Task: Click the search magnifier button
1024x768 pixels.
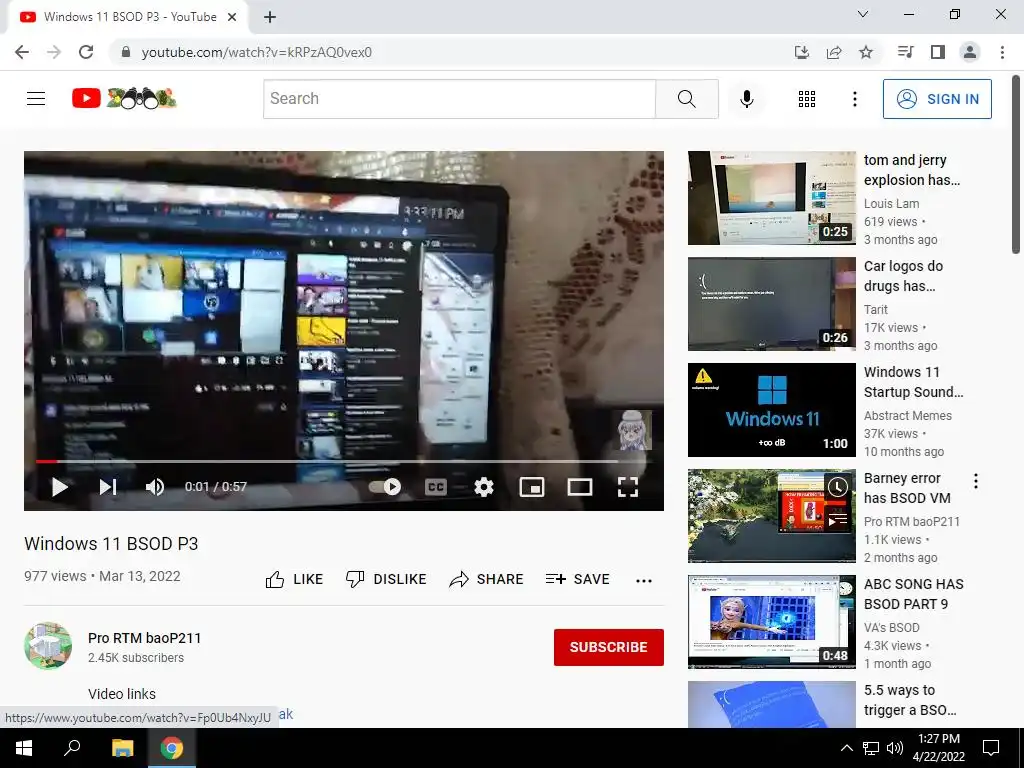Action: pyautogui.click(x=686, y=99)
